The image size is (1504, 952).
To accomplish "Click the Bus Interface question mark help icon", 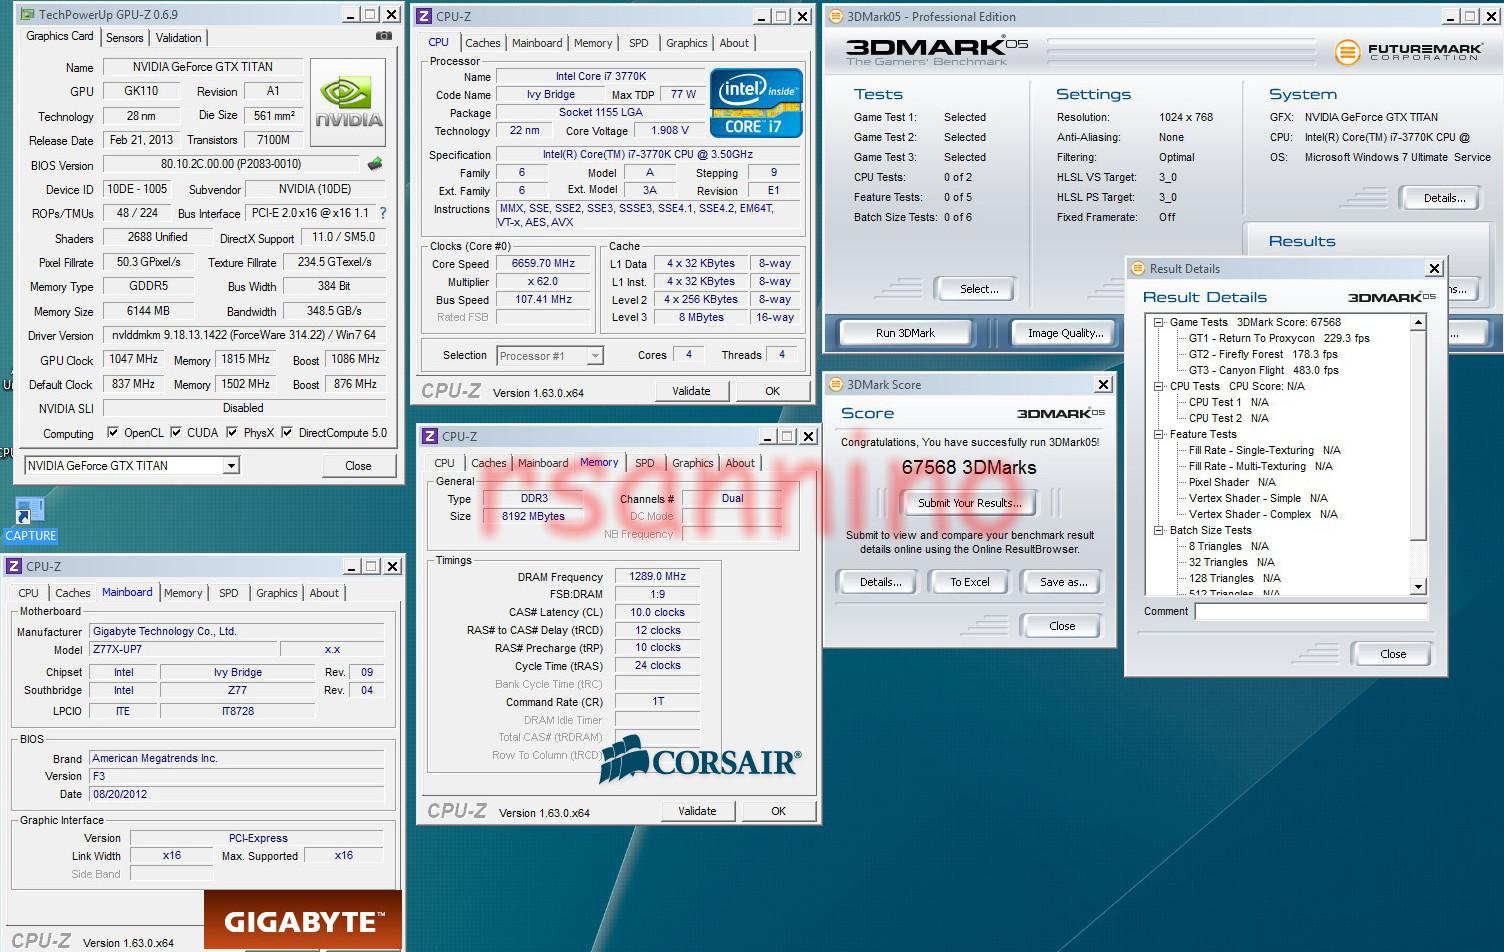I will pos(382,213).
